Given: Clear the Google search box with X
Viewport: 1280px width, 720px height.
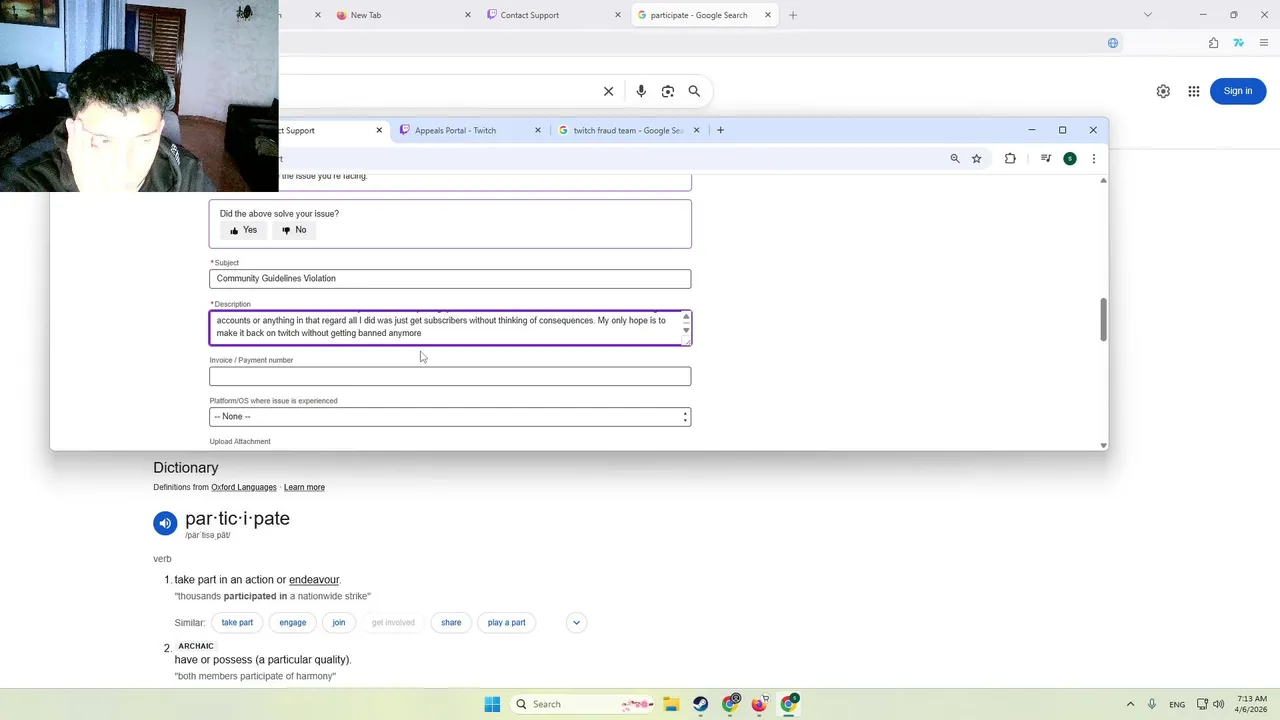Looking at the screenshot, I should pyautogui.click(x=608, y=91).
